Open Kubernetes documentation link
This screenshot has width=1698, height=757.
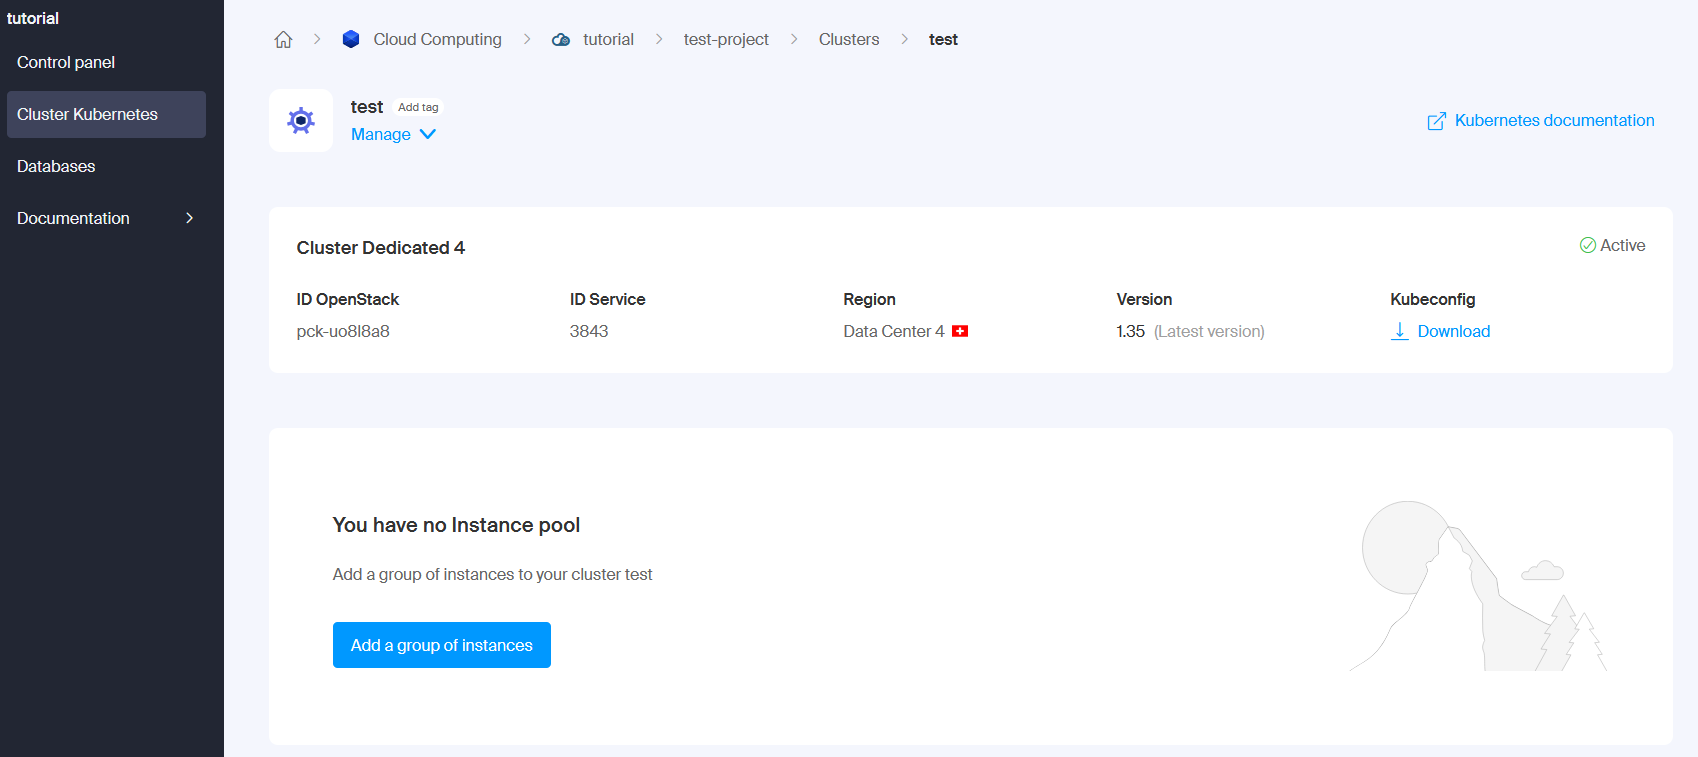[x=1554, y=120]
